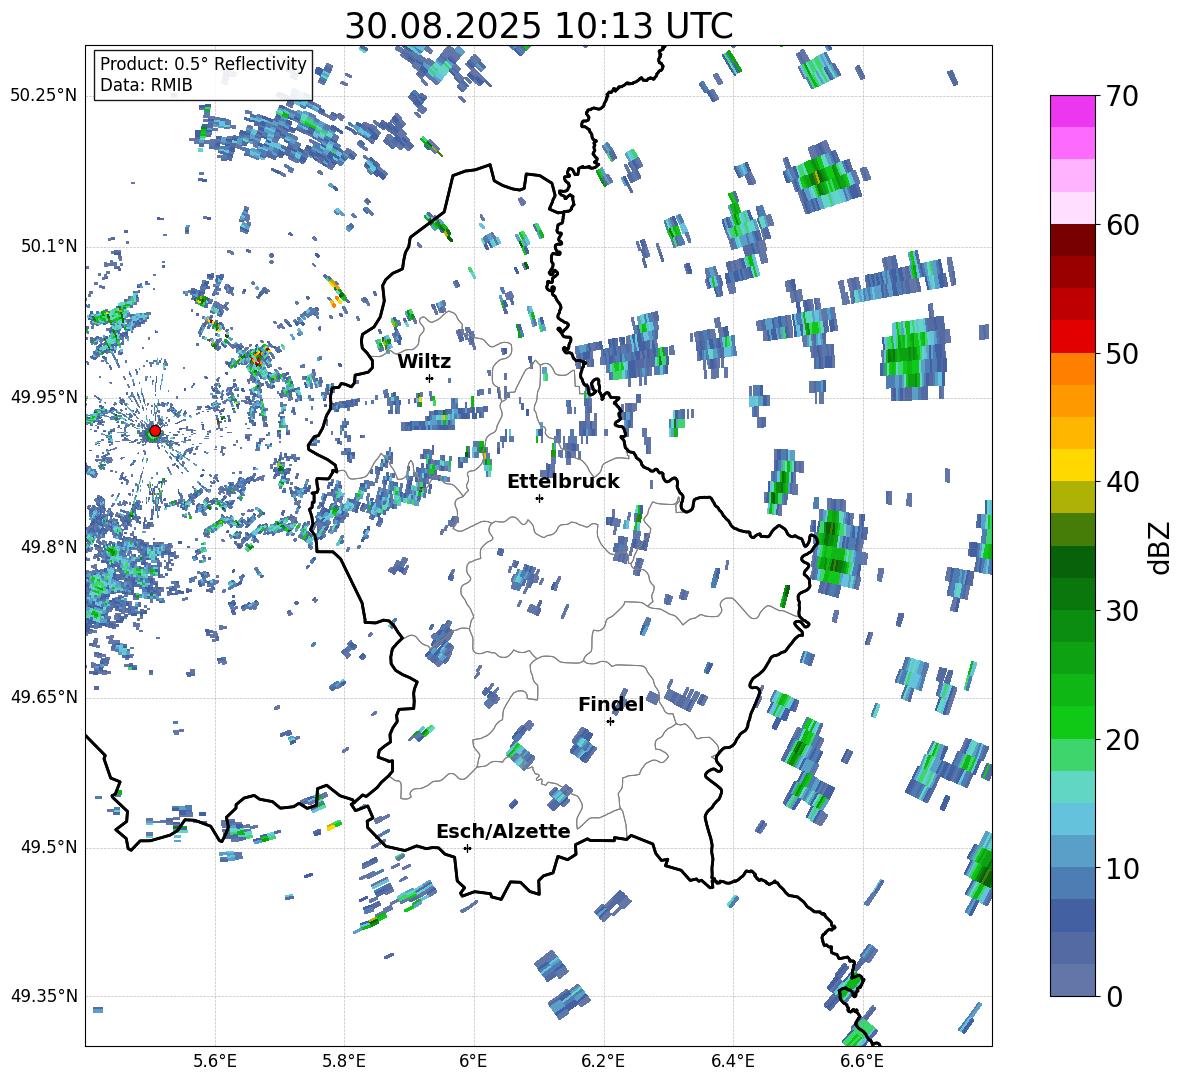Click the bright green colorbar segment at 20
1184x1081 pixels.
point(1072,722)
